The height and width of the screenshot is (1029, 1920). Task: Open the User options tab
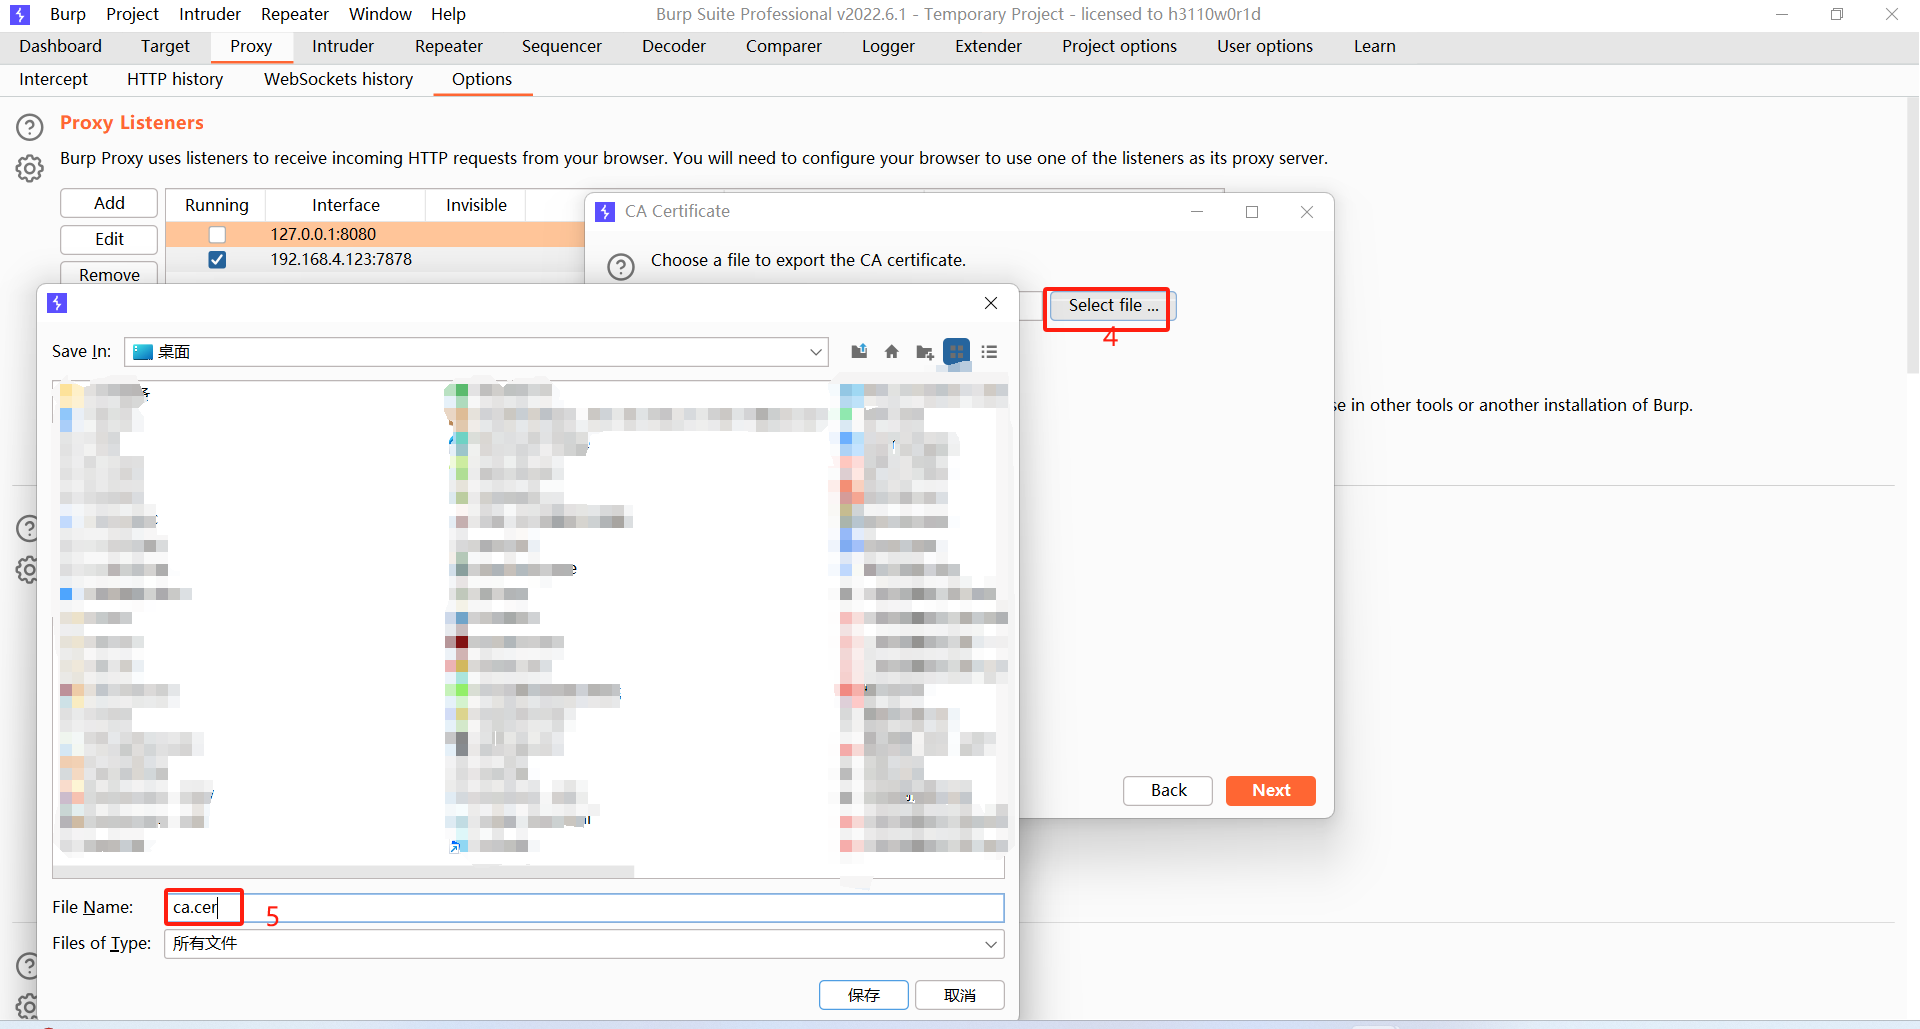click(x=1265, y=46)
